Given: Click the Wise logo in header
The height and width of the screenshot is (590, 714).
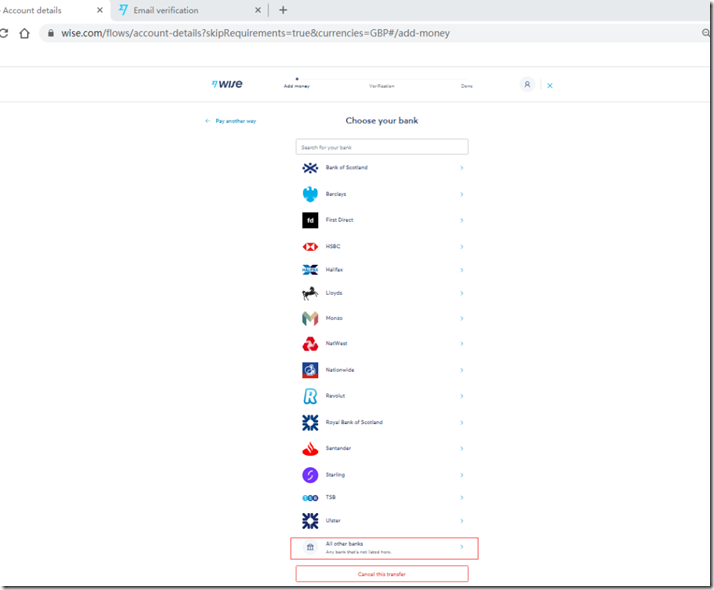Looking at the screenshot, I should pyautogui.click(x=227, y=85).
